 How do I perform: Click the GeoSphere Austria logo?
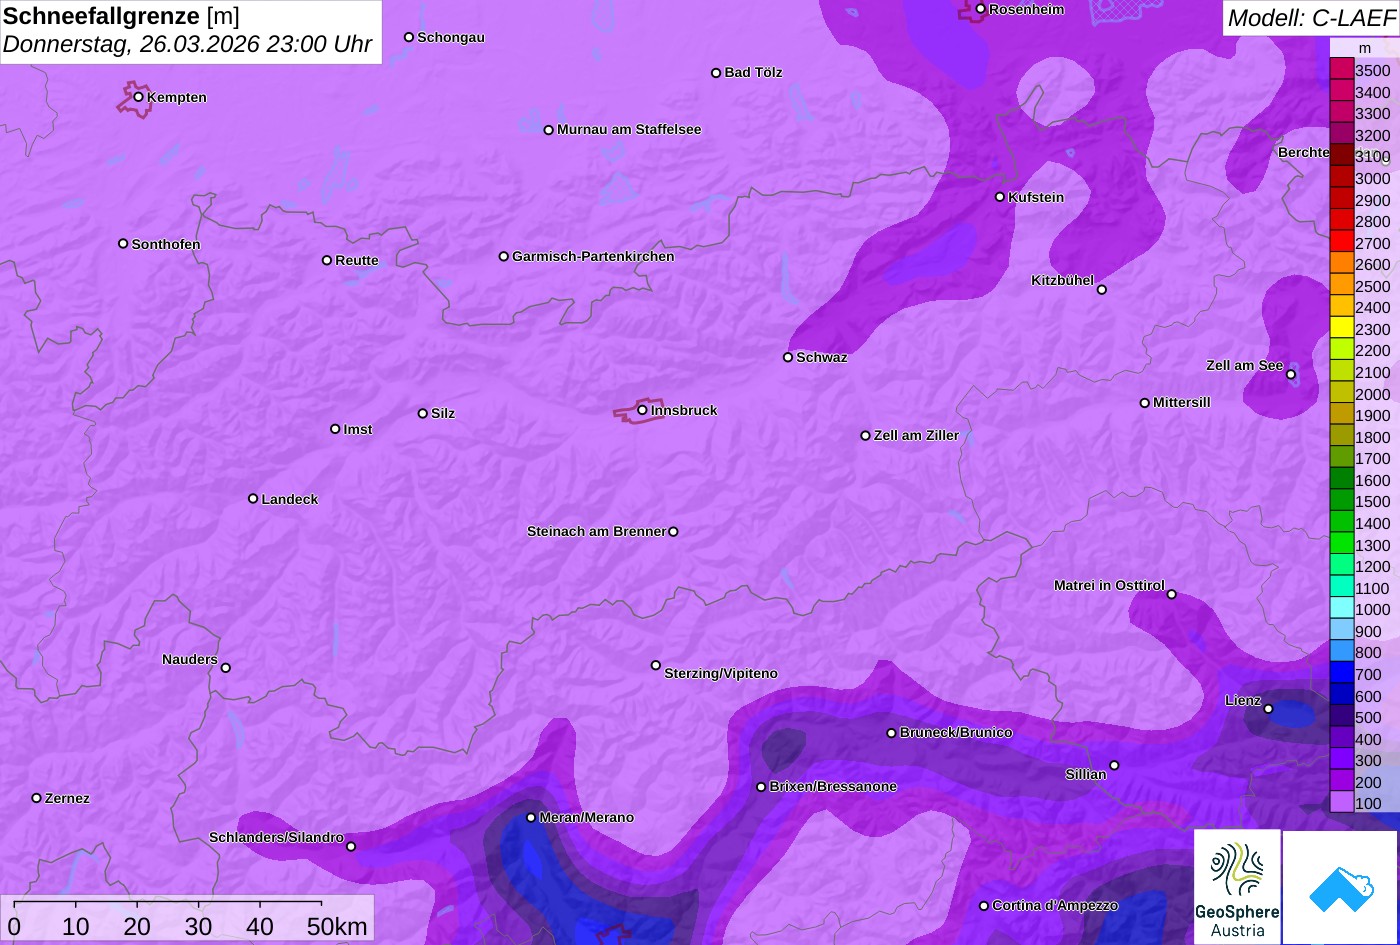(x=1237, y=886)
